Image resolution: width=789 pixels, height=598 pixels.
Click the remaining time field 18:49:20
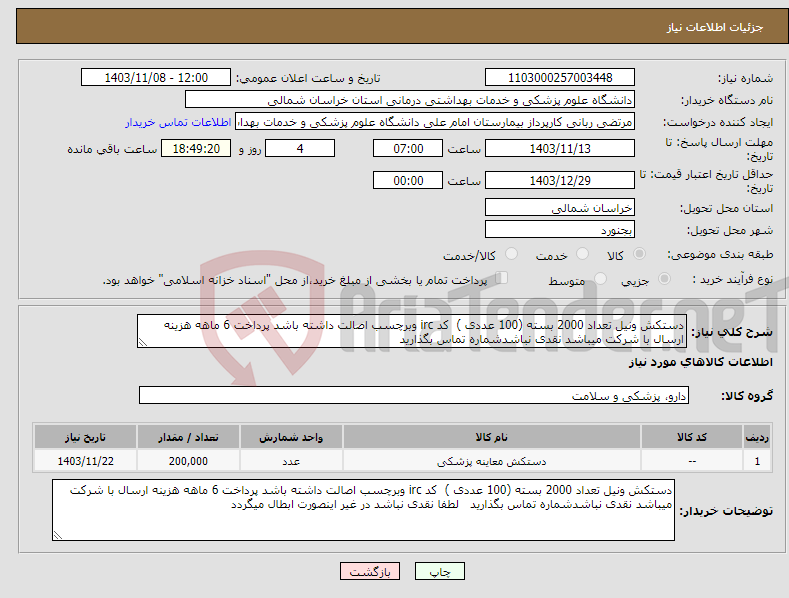point(196,148)
